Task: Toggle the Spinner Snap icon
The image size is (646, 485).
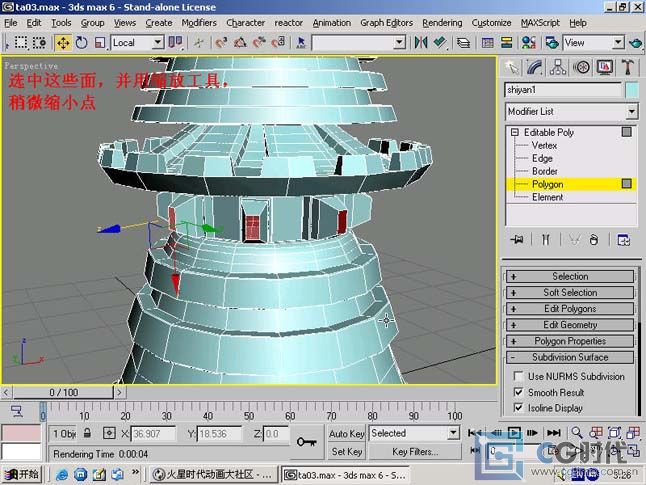Action: (279, 42)
